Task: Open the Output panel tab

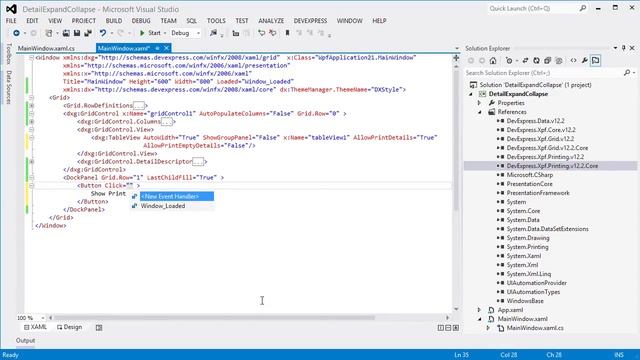Action: [25, 340]
